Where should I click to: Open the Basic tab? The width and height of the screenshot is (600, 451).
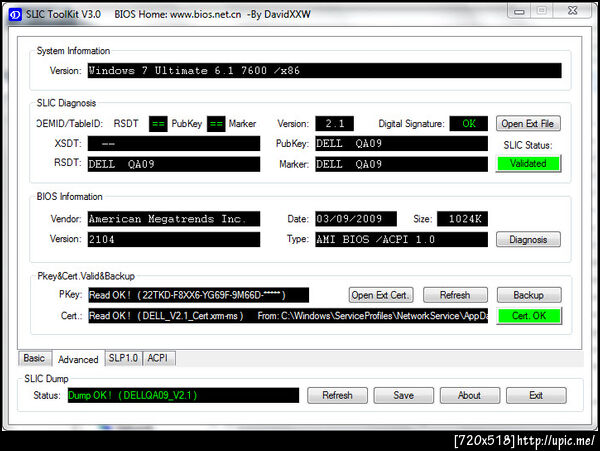coord(34,358)
